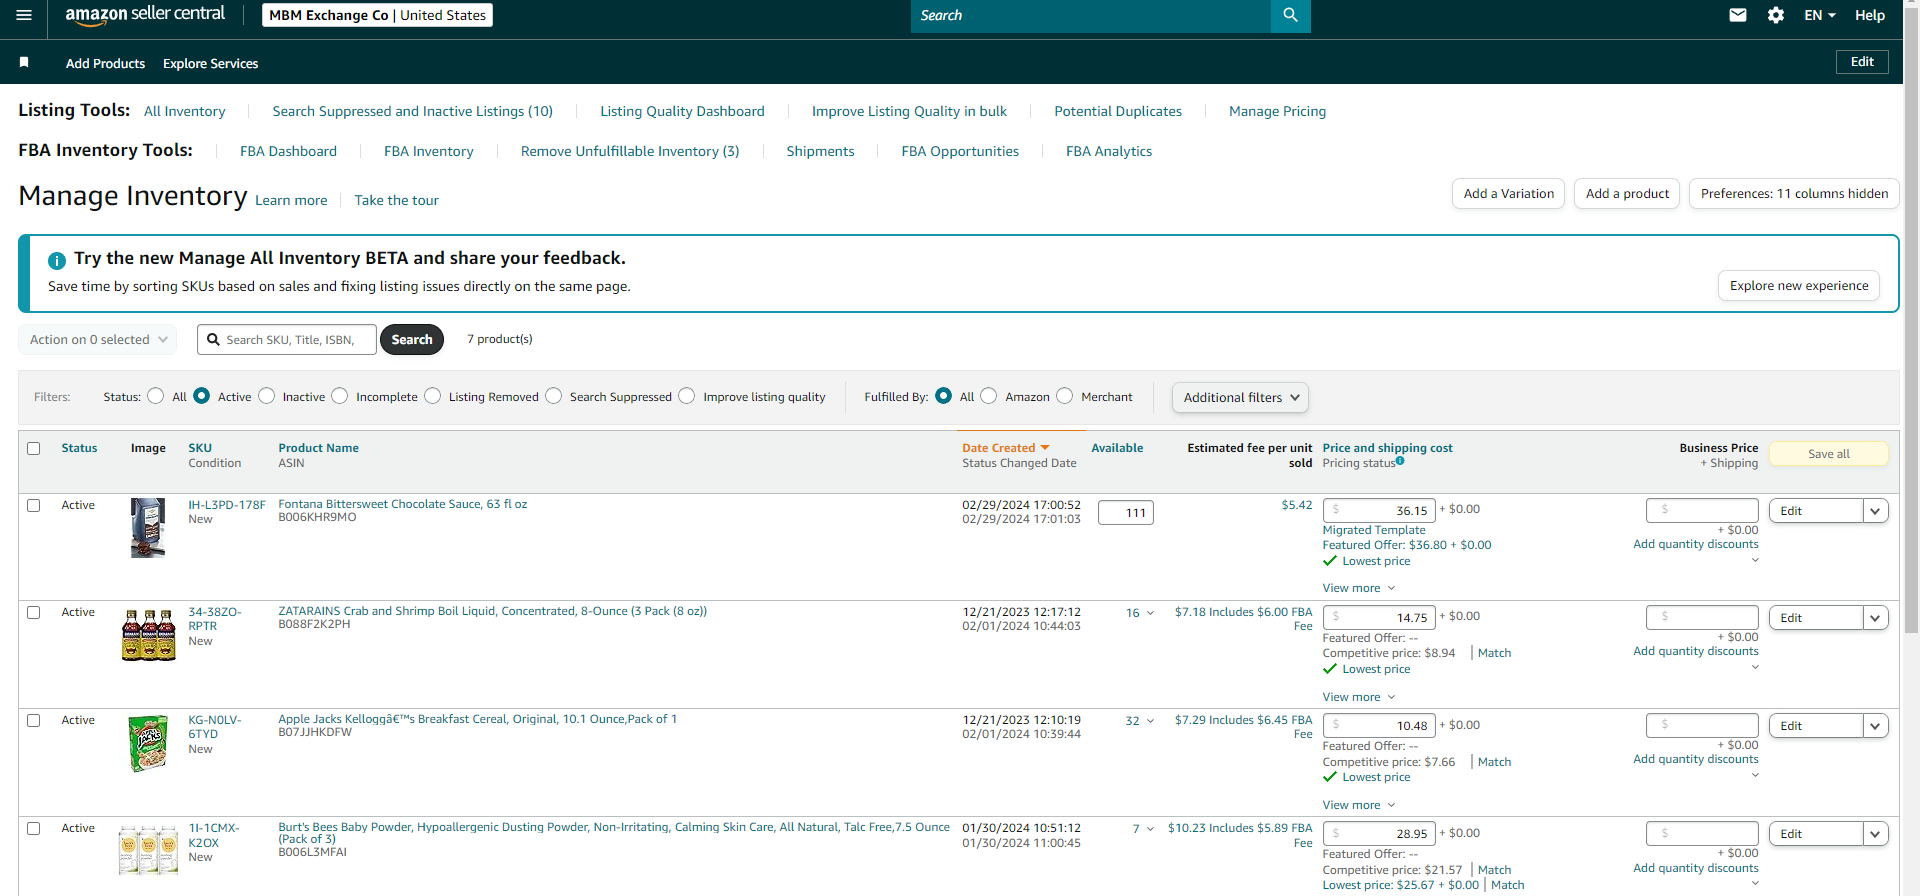This screenshot has width=1920, height=896.
Task: Click the Save all button
Action: [1829, 454]
